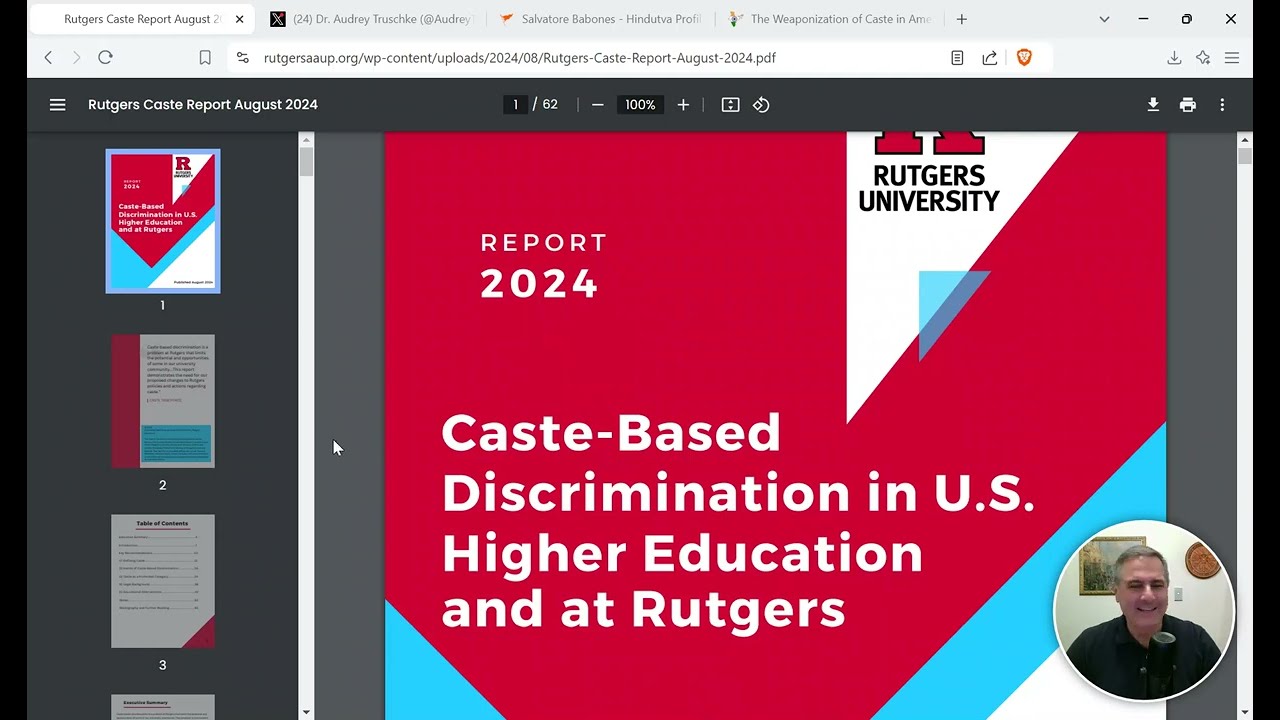Image resolution: width=1280 pixels, height=720 pixels.
Task: Rotate the document counterclockwise
Action: click(761, 105)
